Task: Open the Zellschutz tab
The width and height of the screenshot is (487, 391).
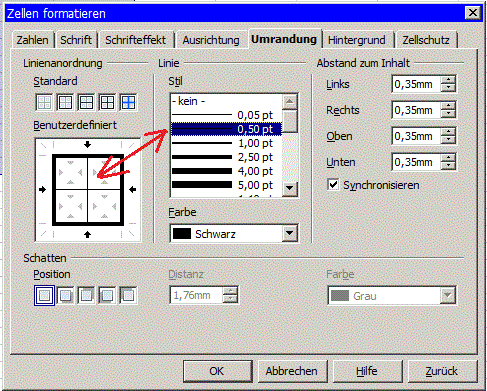Action: pyautogui.click(x=426, y=40)
